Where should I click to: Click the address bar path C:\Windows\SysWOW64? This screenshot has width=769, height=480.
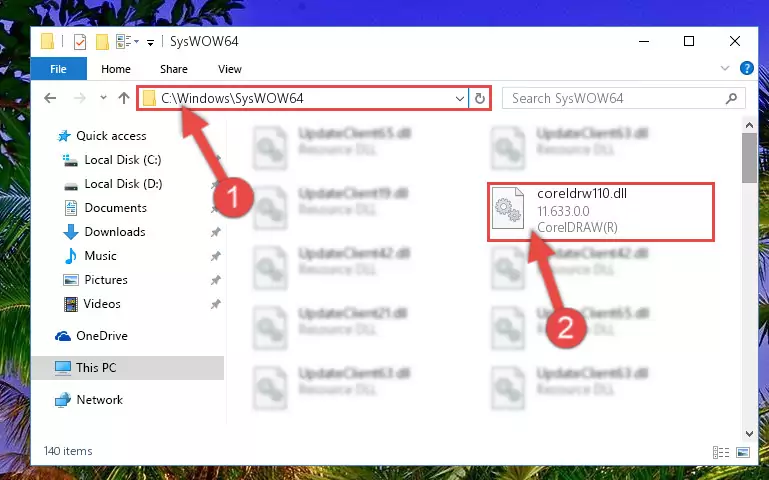(x=232, y=99)
